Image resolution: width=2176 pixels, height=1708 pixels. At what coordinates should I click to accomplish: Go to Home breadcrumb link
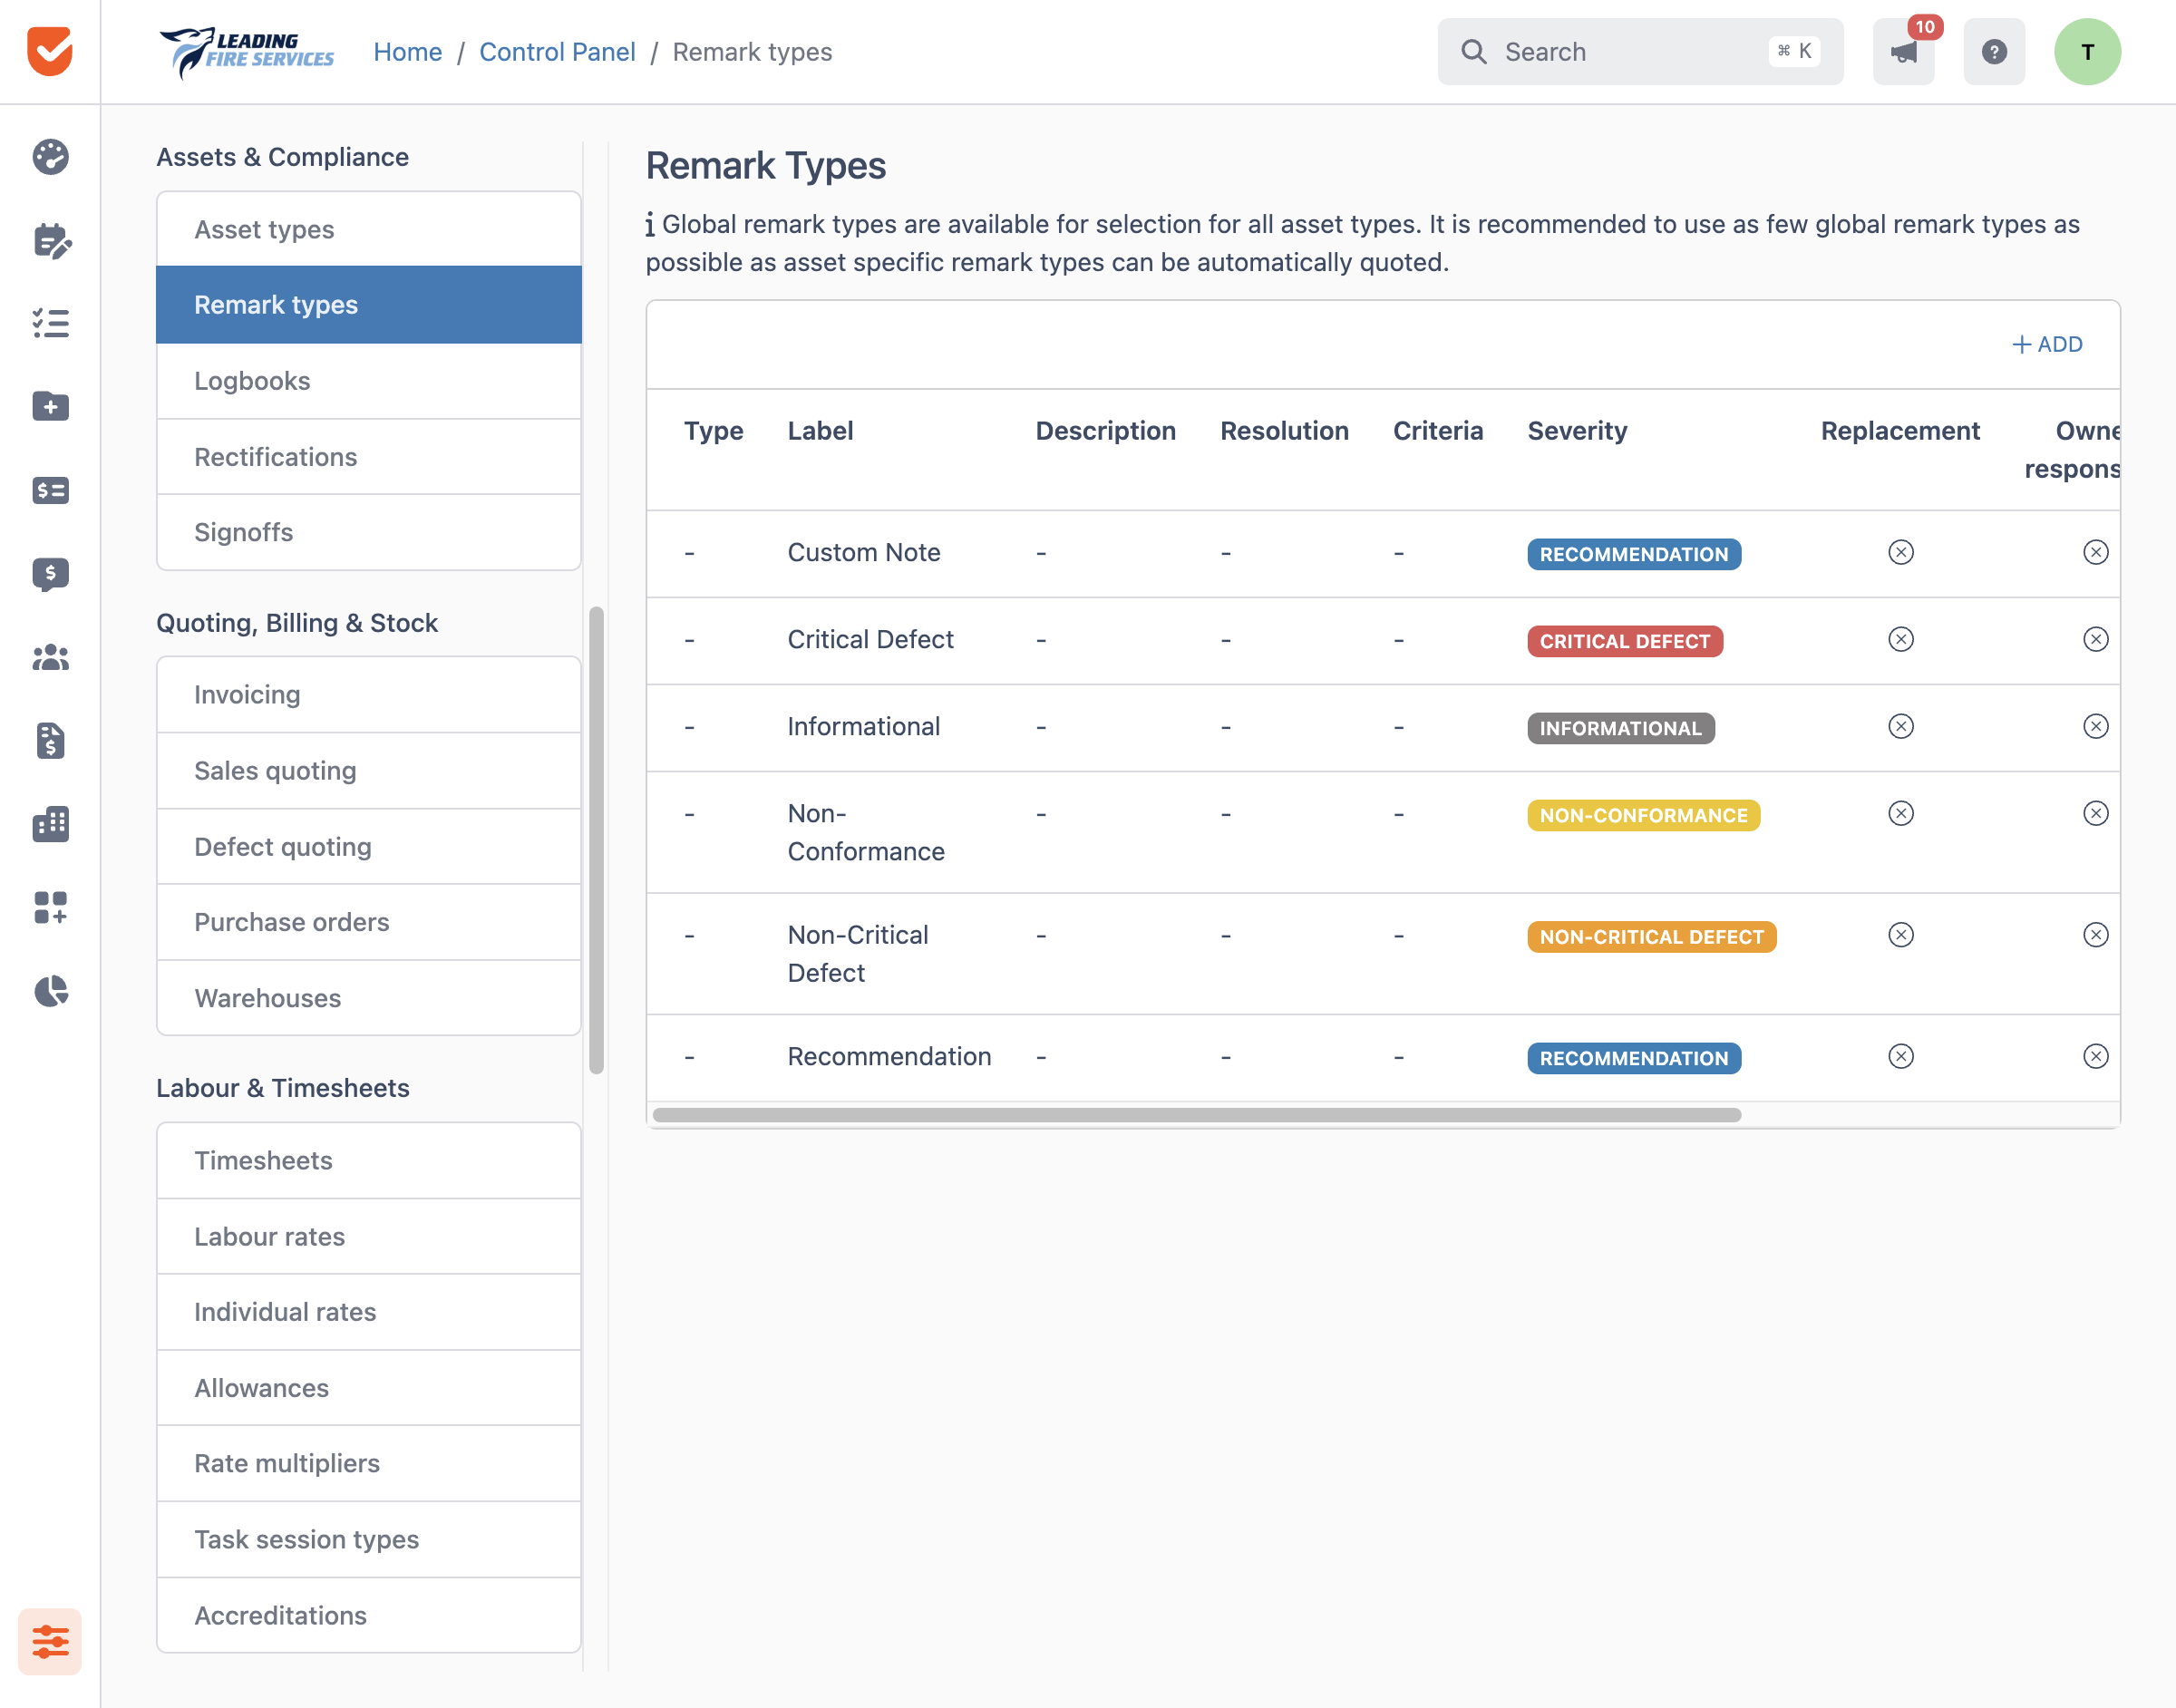(x=407, y=52)
